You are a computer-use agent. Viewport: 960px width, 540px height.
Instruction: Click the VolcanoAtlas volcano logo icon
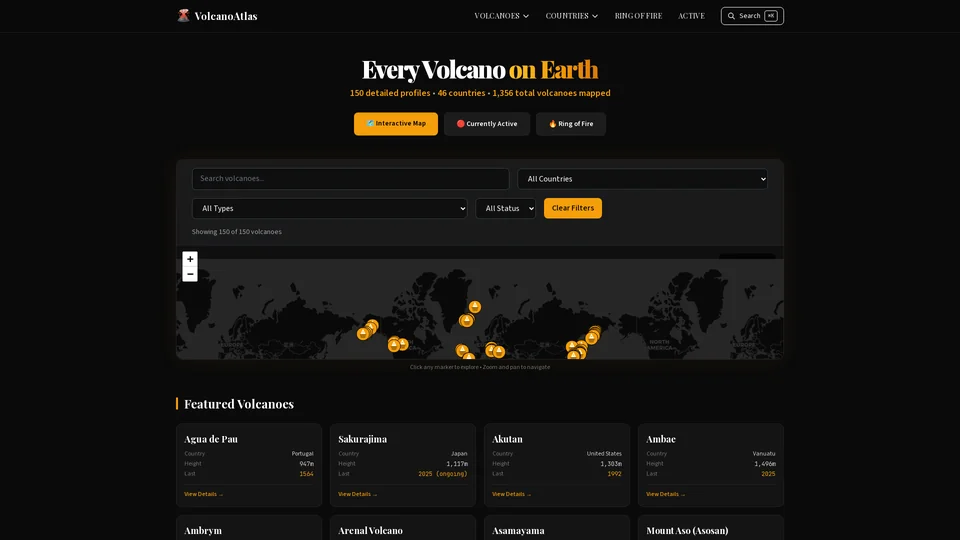183,16
